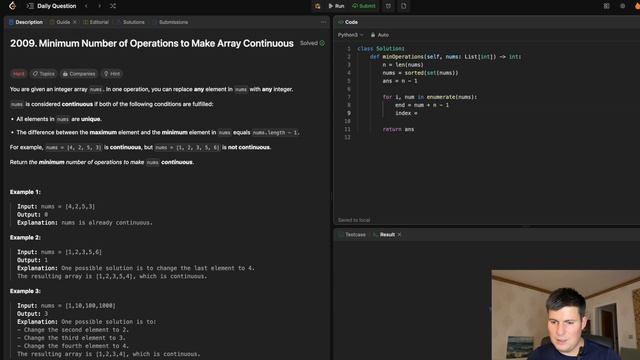This screenshot has width=640, height=360.
Task: Run the code
Action: point(336,6)
